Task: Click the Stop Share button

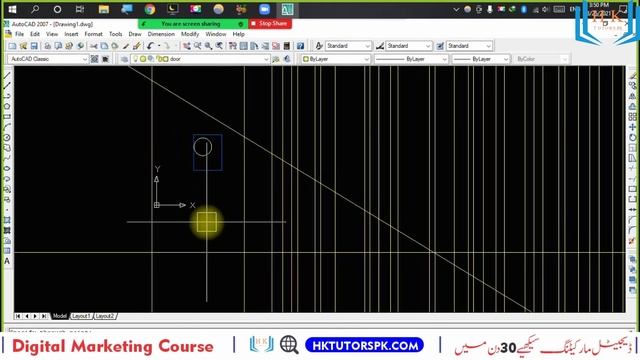Action: click(x=270, y=24)
